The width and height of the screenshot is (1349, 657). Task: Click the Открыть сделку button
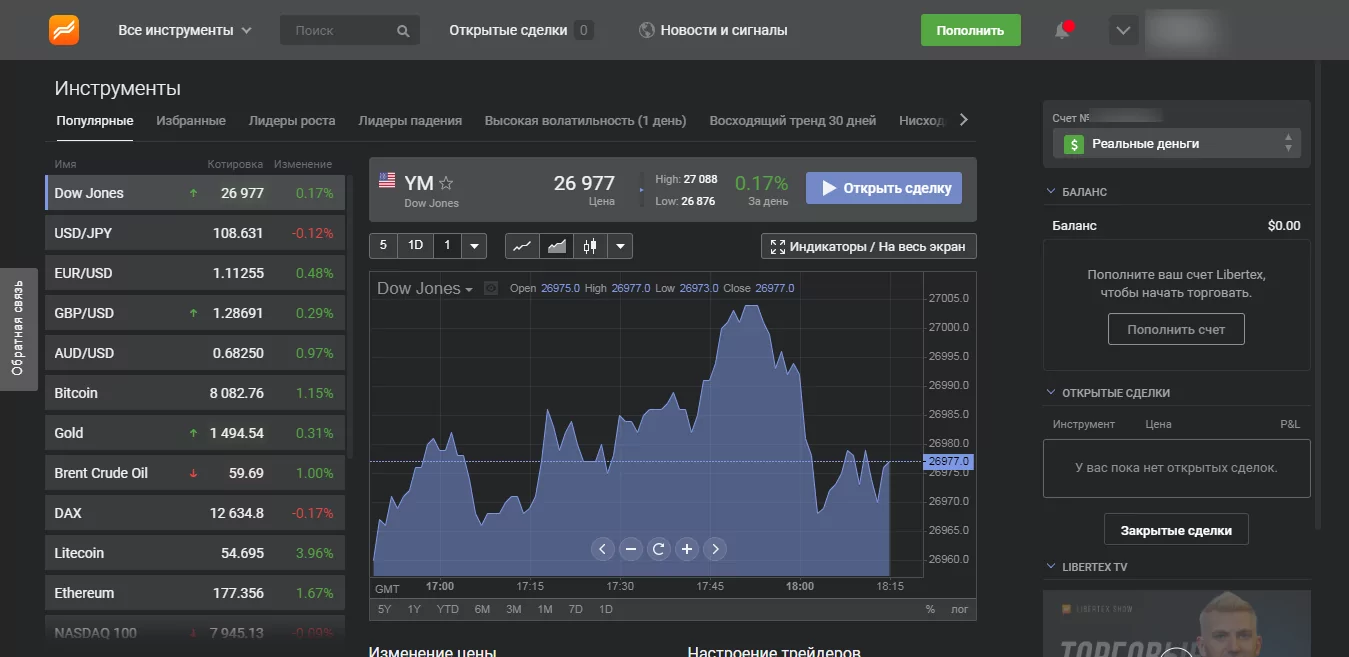[884, 188]
